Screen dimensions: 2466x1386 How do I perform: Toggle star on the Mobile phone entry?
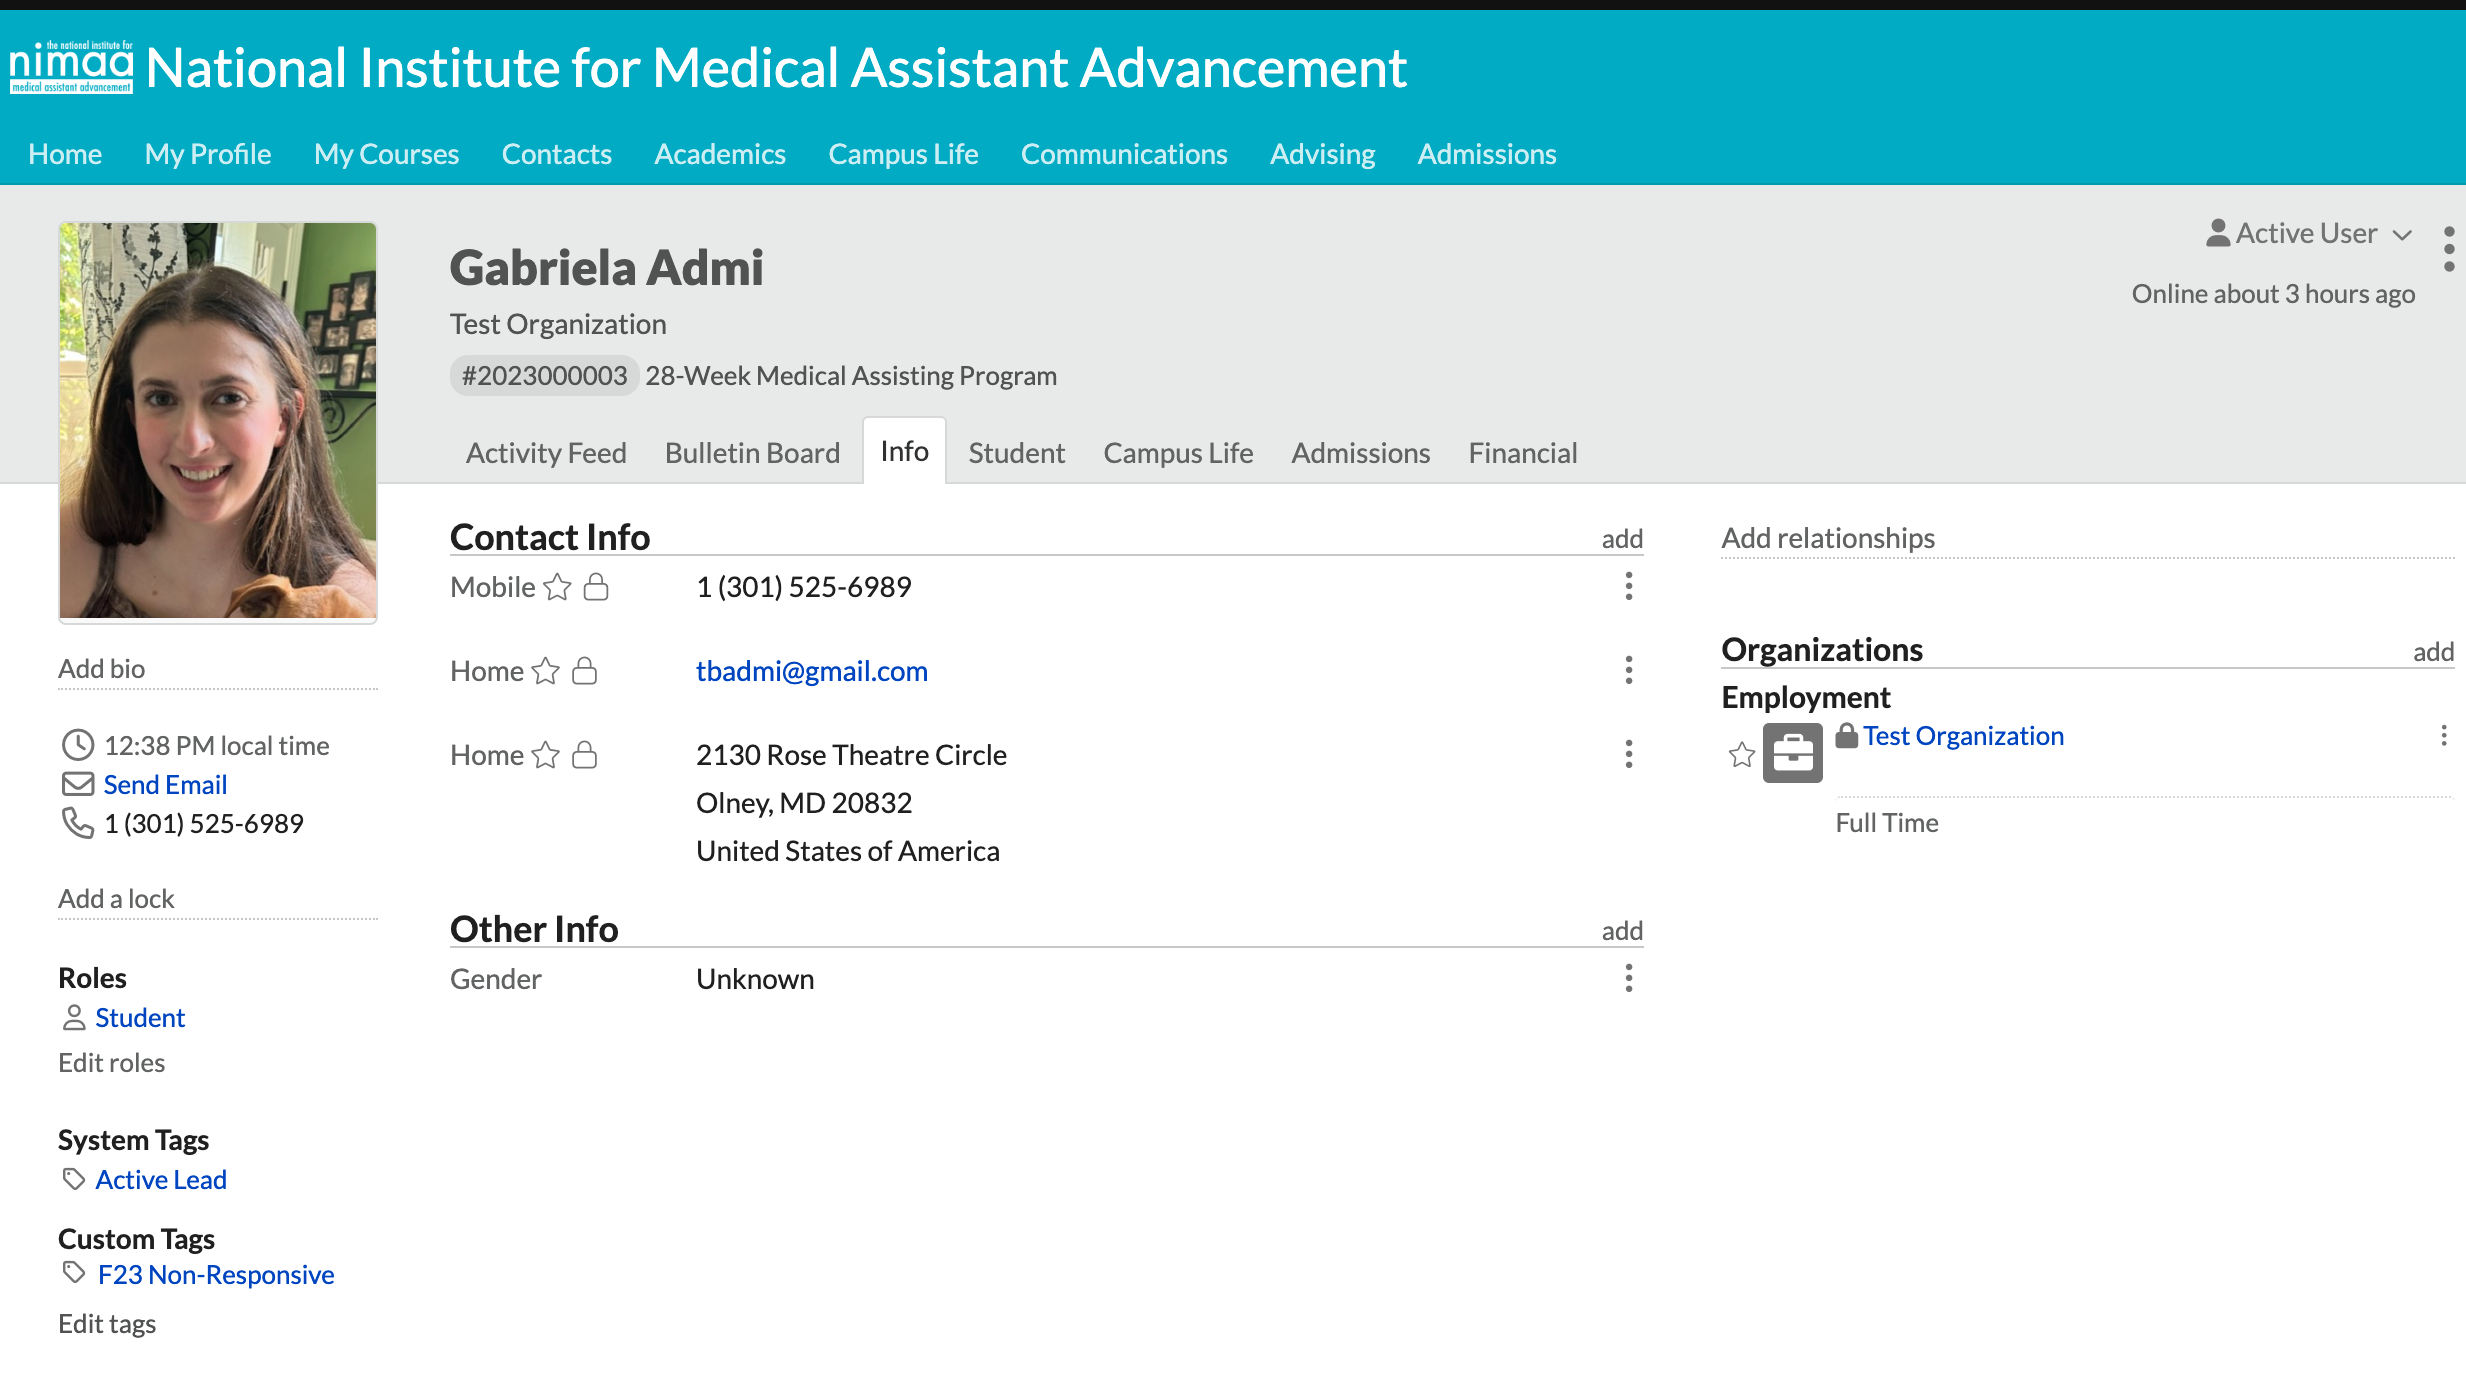point(557,587)
